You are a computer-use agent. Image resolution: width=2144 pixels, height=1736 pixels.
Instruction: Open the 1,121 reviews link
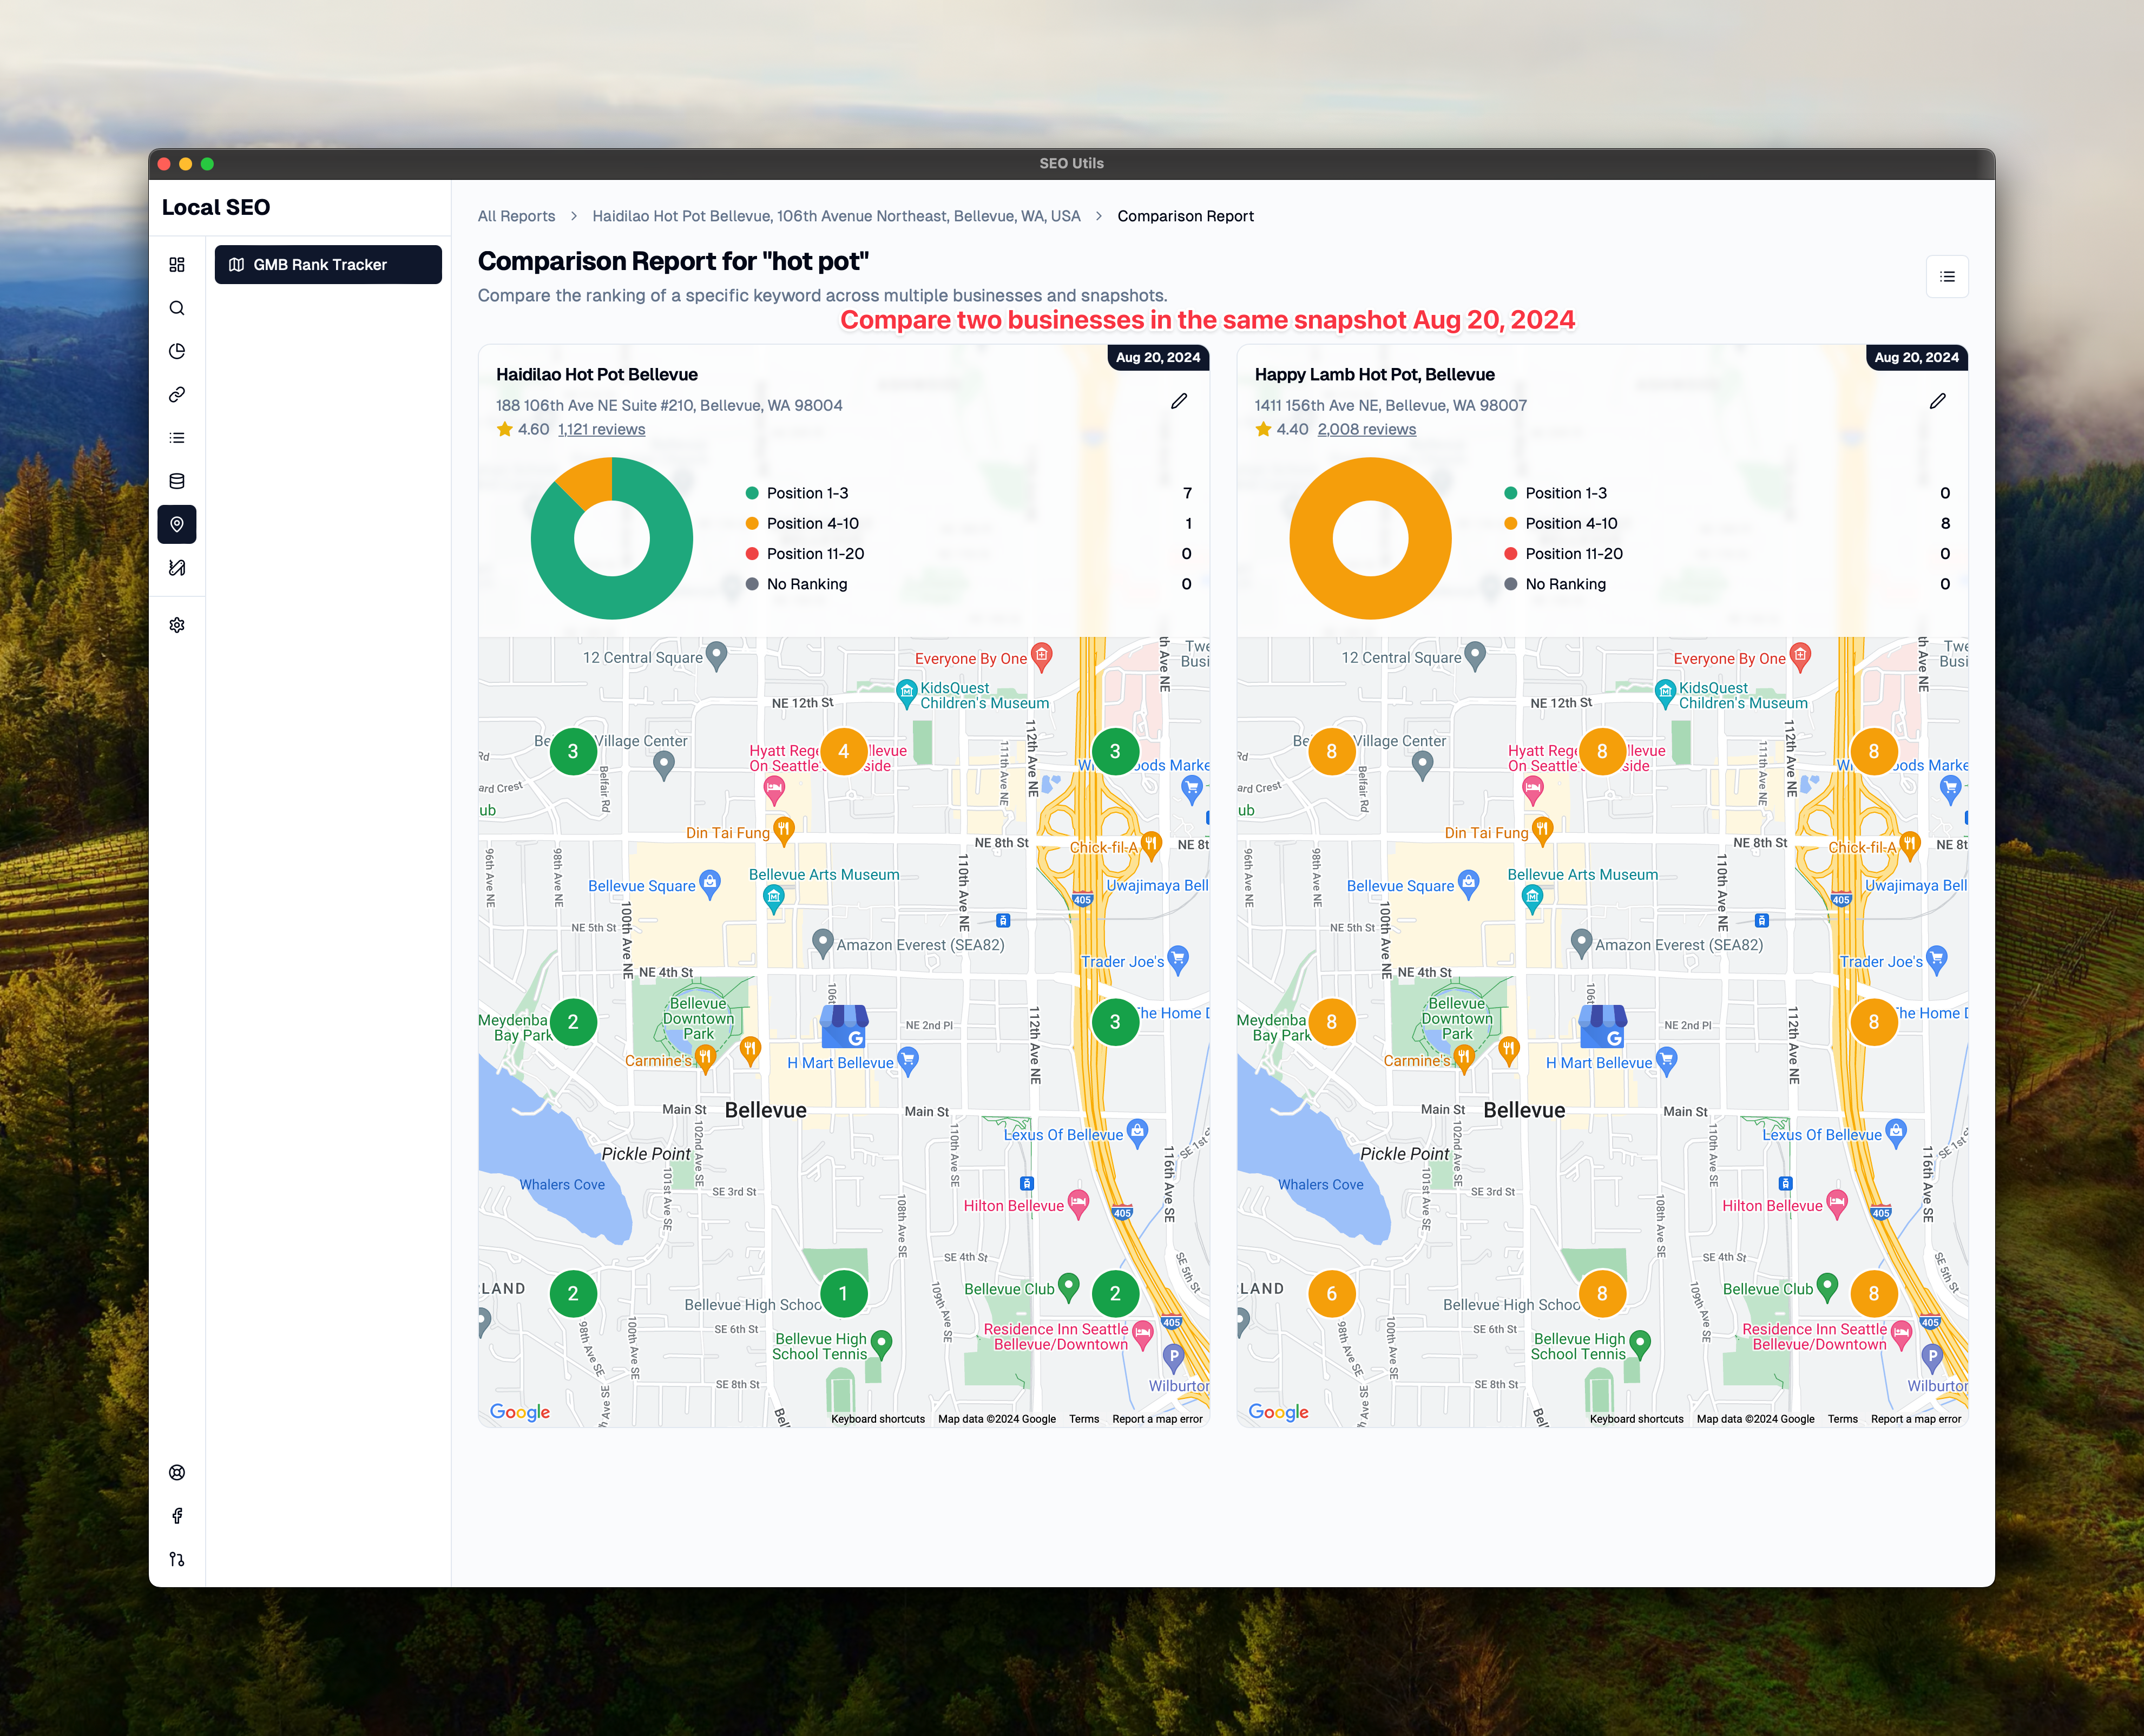pyautogui.click(x=601, y=429)
